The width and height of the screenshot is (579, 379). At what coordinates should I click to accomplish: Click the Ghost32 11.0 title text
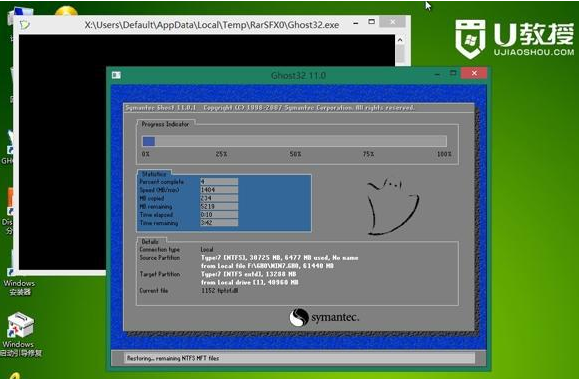point(298,76)
